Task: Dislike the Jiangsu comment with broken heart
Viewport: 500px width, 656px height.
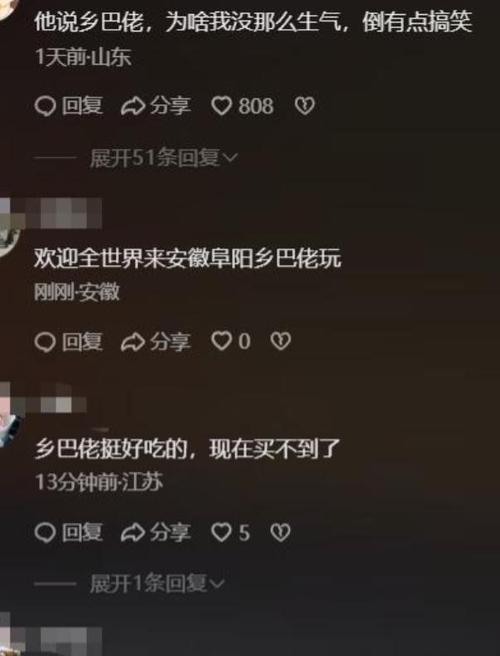Action: pyautogui.click(x=280, y=533)
